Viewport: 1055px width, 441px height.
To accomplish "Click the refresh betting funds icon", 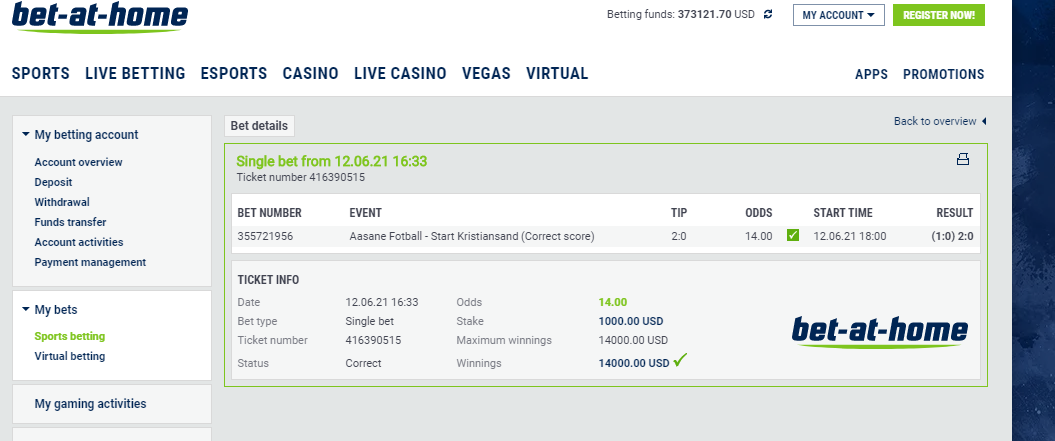I will click(x=768, y=14).
